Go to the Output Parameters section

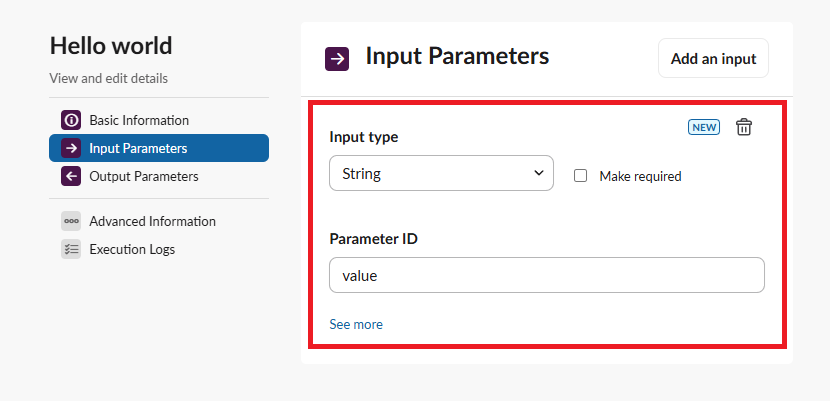pos(143,177)
